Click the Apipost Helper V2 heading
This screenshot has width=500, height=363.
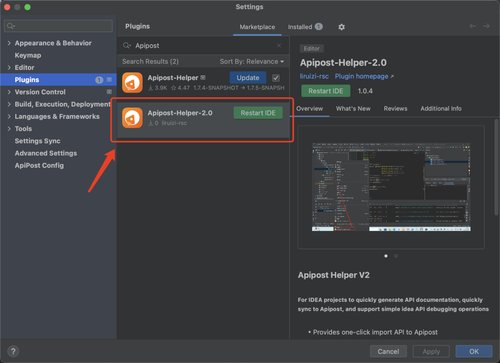(334, 275)
